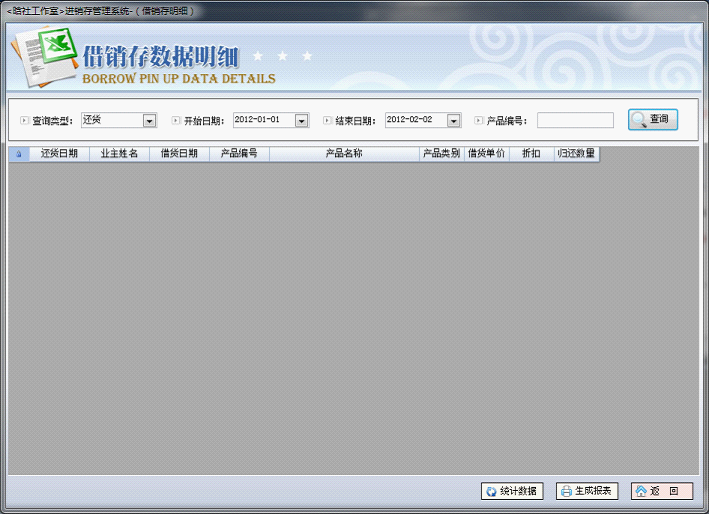Click the arrow icon beside 开始日期
This screenshot has height=514, width=709.
(176, 120)
